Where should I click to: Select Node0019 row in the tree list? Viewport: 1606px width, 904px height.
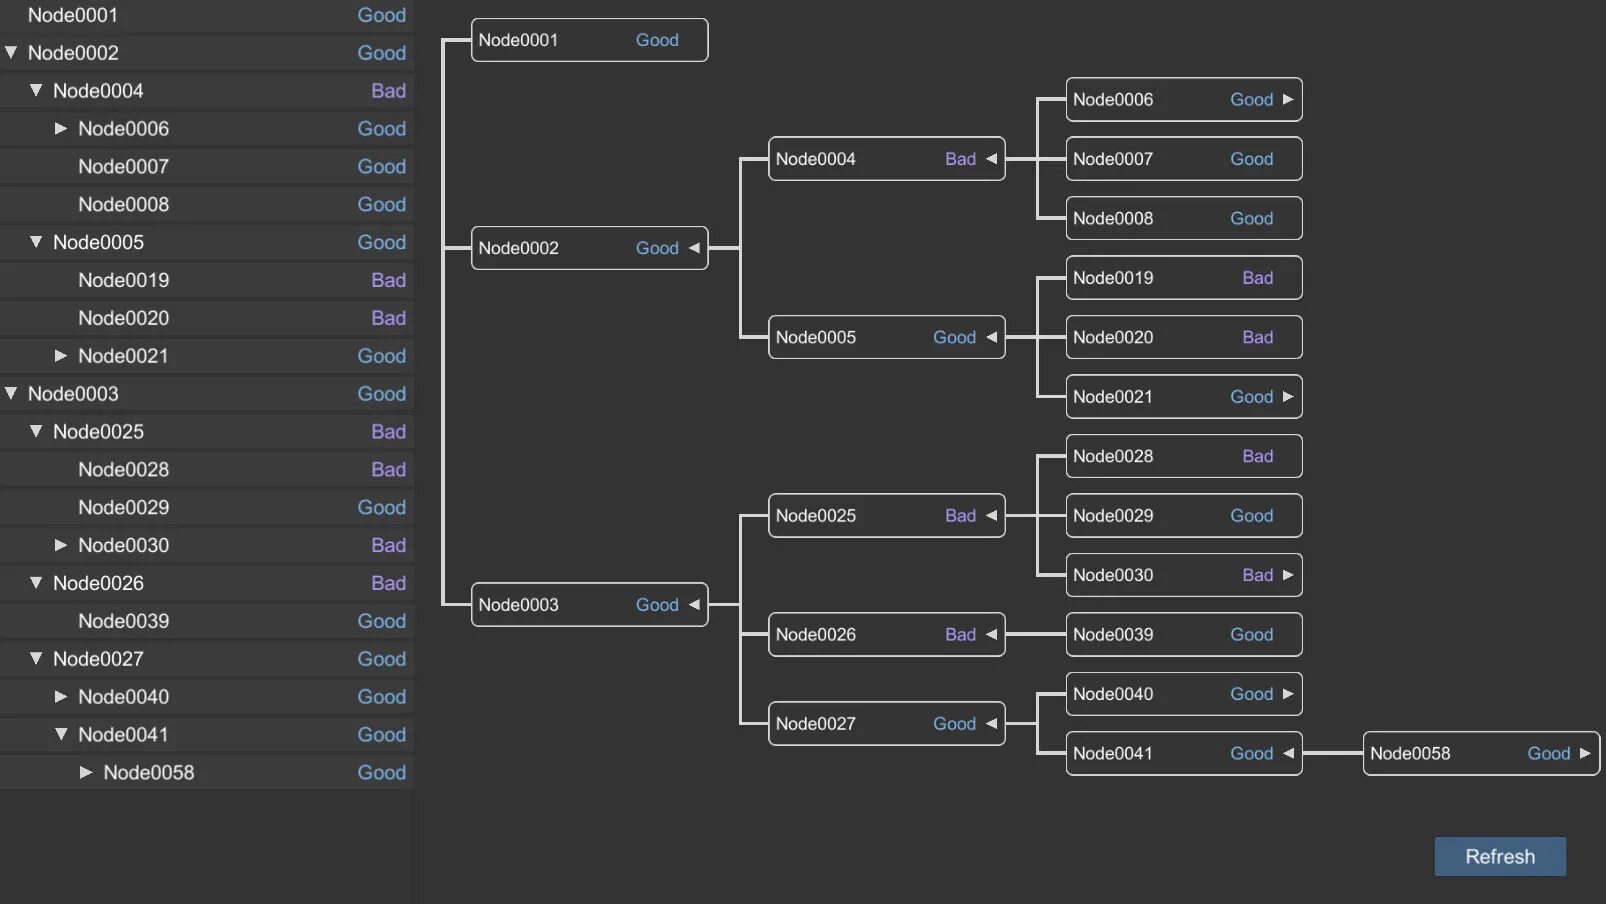pos(207,280)
